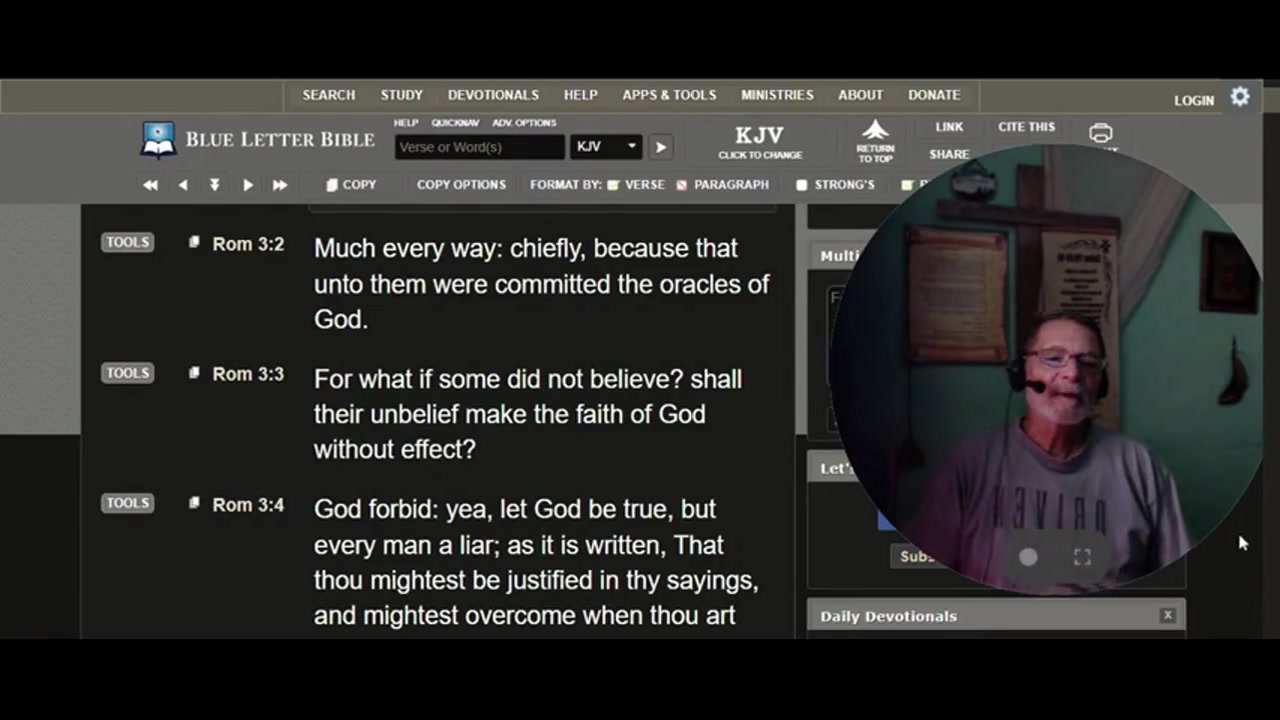
Task: Jump to previous book double-left arrow
Action: tap(150, 185)
